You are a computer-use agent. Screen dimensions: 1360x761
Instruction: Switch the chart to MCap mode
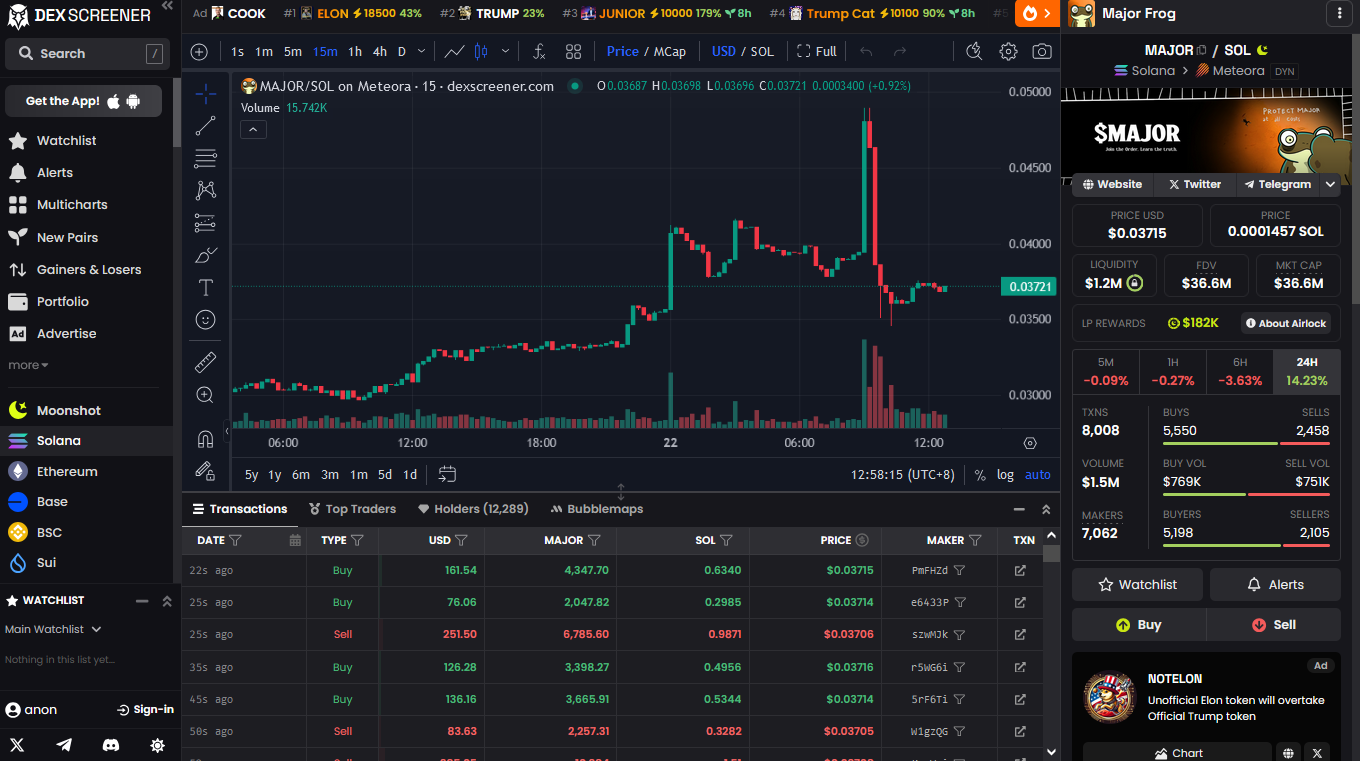(x=670, y=51)
